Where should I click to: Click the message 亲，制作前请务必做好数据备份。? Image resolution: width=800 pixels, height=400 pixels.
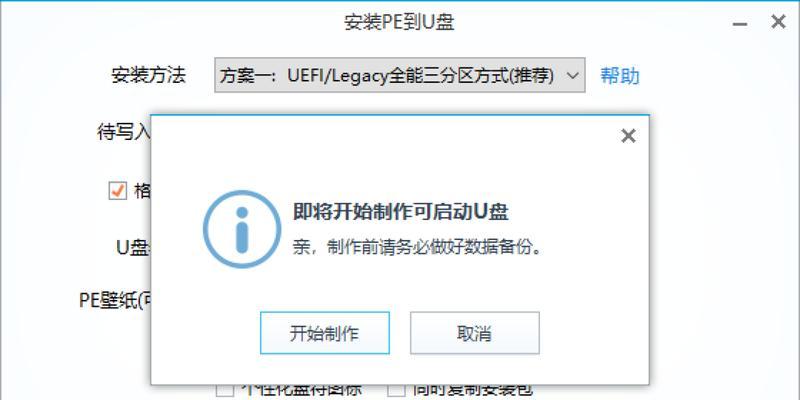pos(417,248)
